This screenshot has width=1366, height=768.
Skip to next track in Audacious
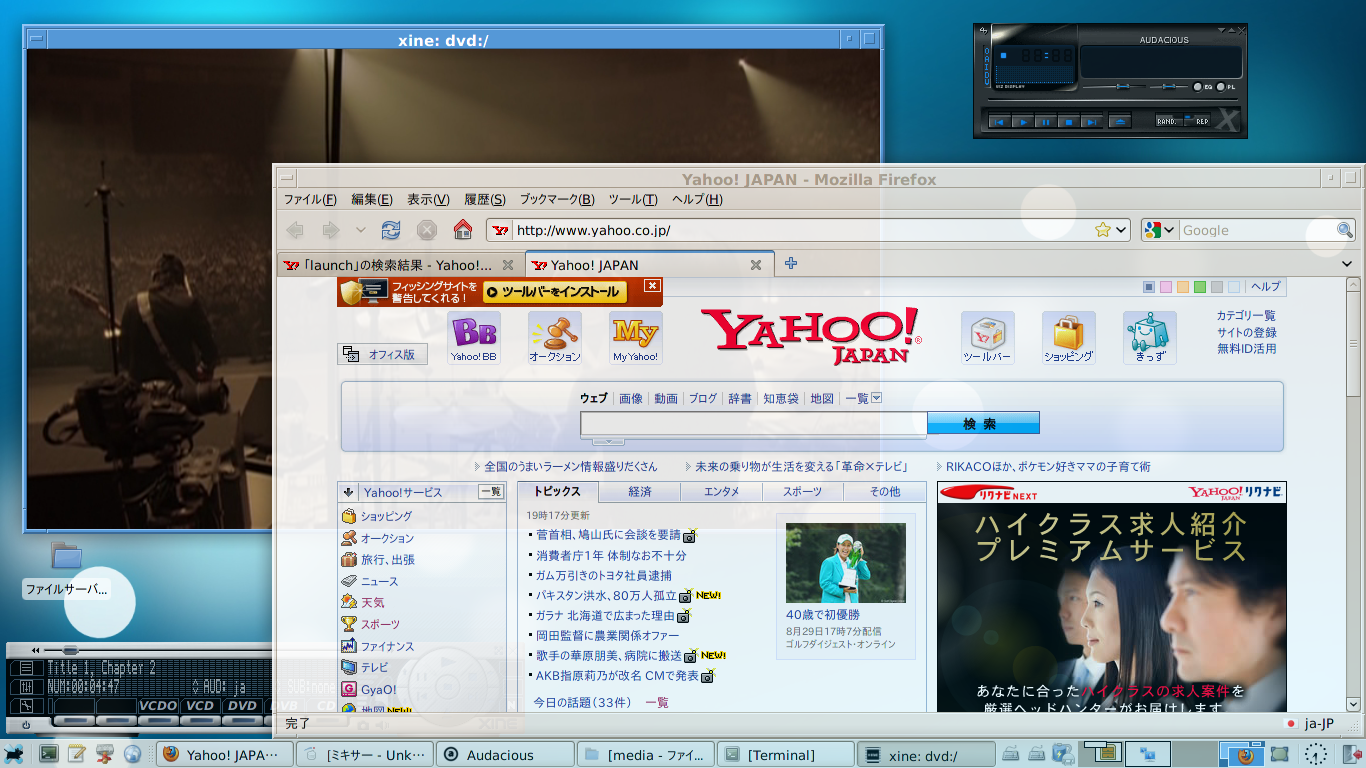(1092, 122)
